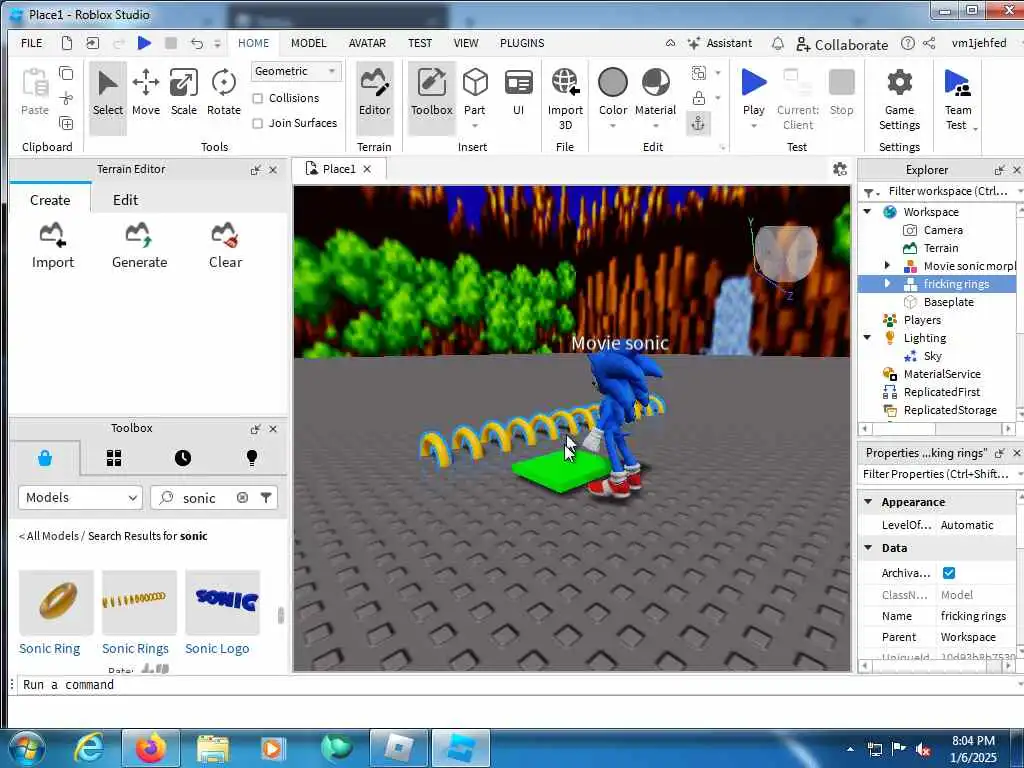Collapse the Data properties section
This screenshot has height=768, width=1024.
(868, 547)
